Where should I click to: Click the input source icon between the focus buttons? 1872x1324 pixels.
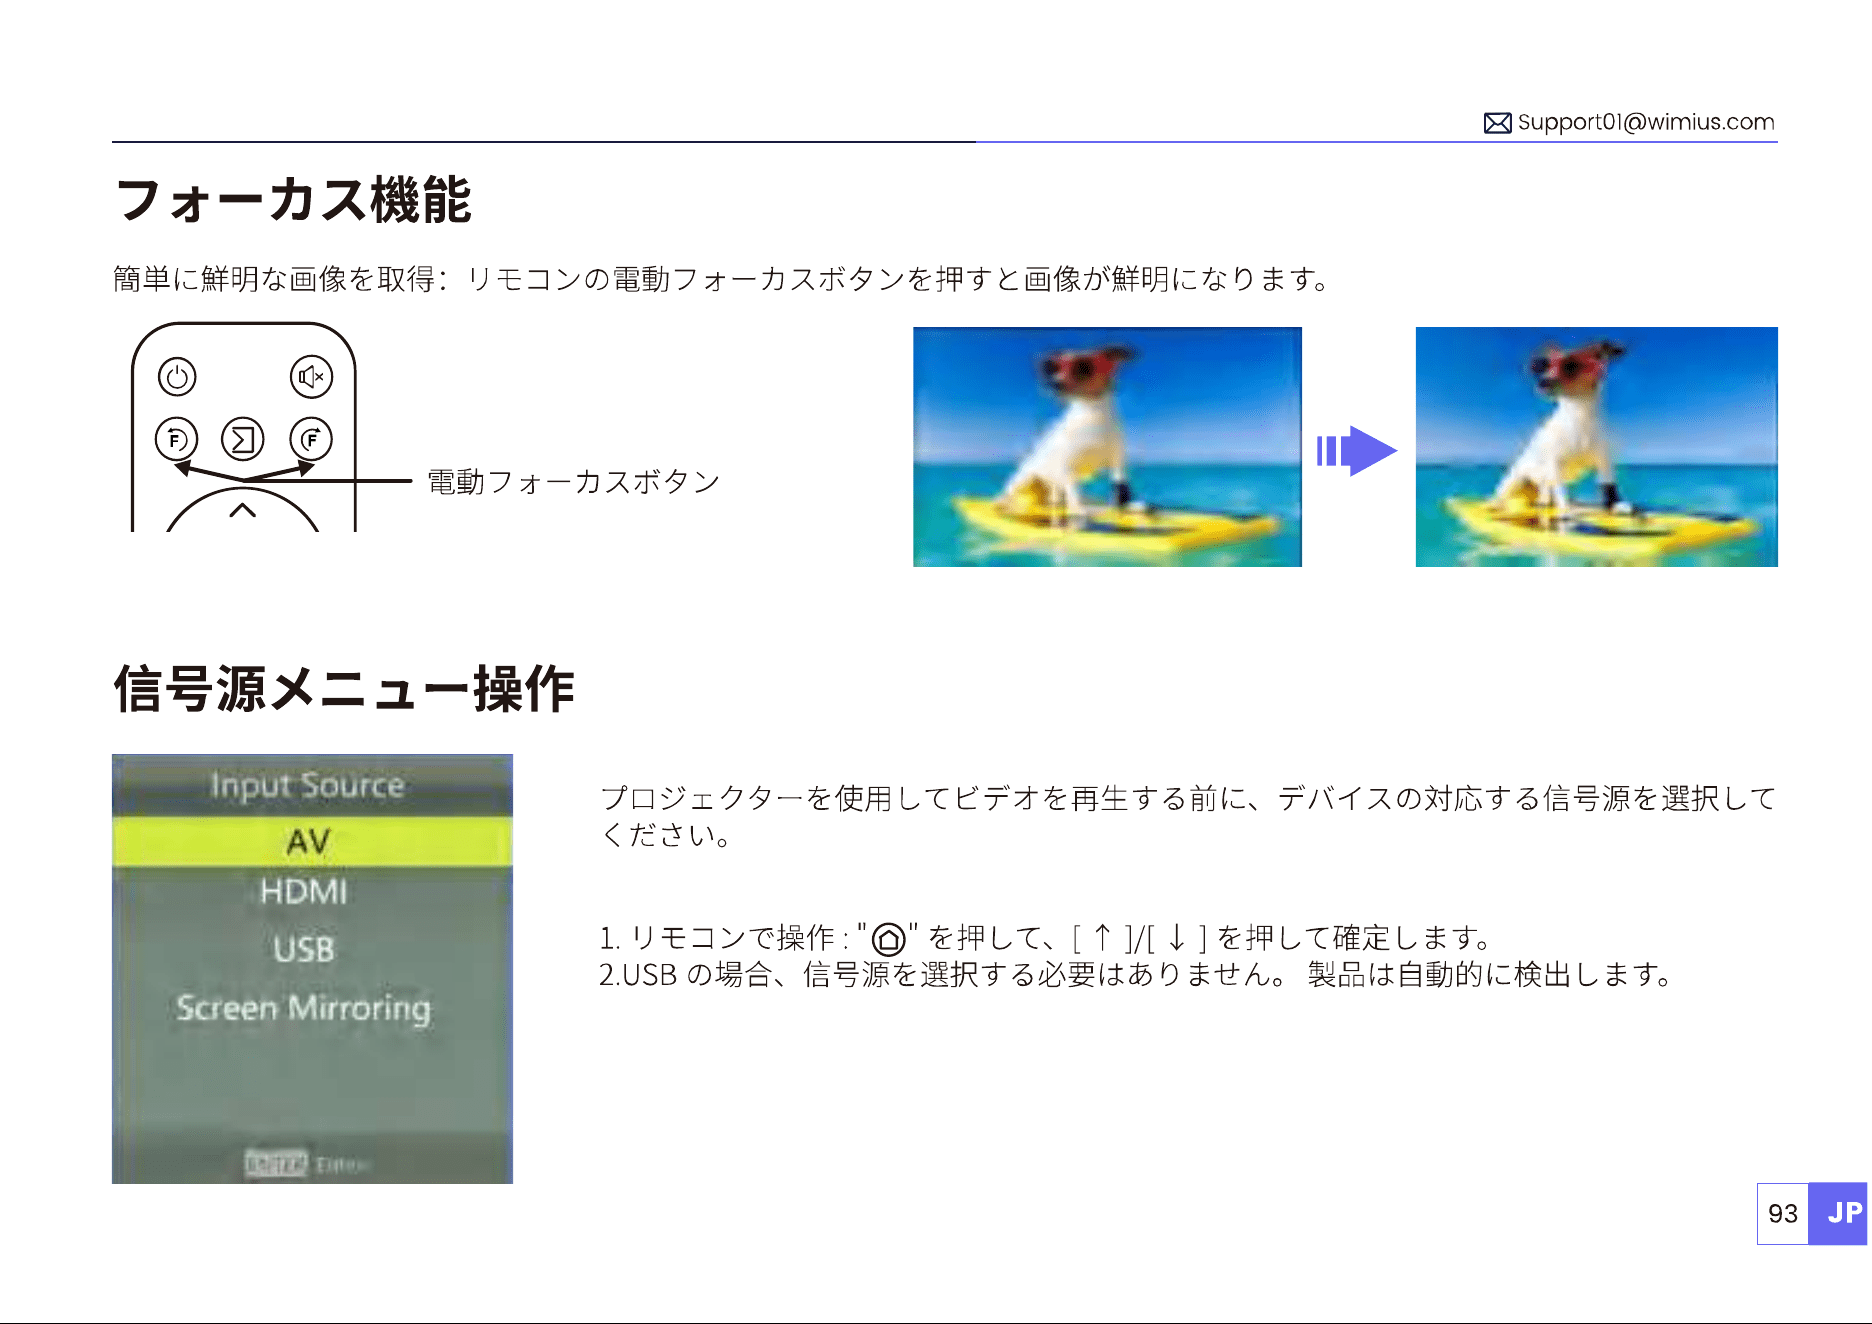pos(243,439)
